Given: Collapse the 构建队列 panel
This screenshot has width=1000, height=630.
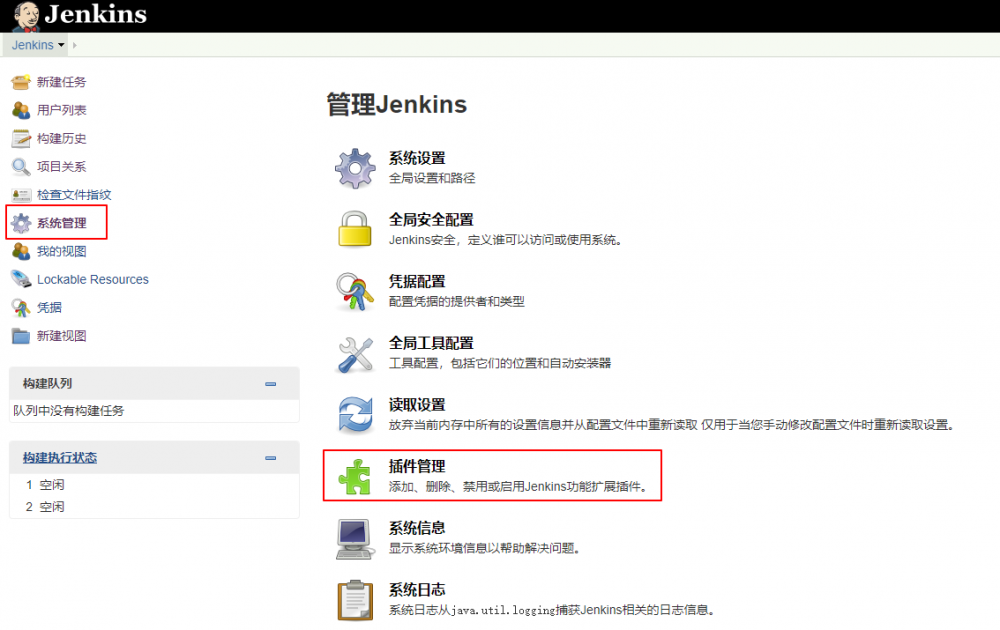Looking at the screenshot, I should (270, 382).
